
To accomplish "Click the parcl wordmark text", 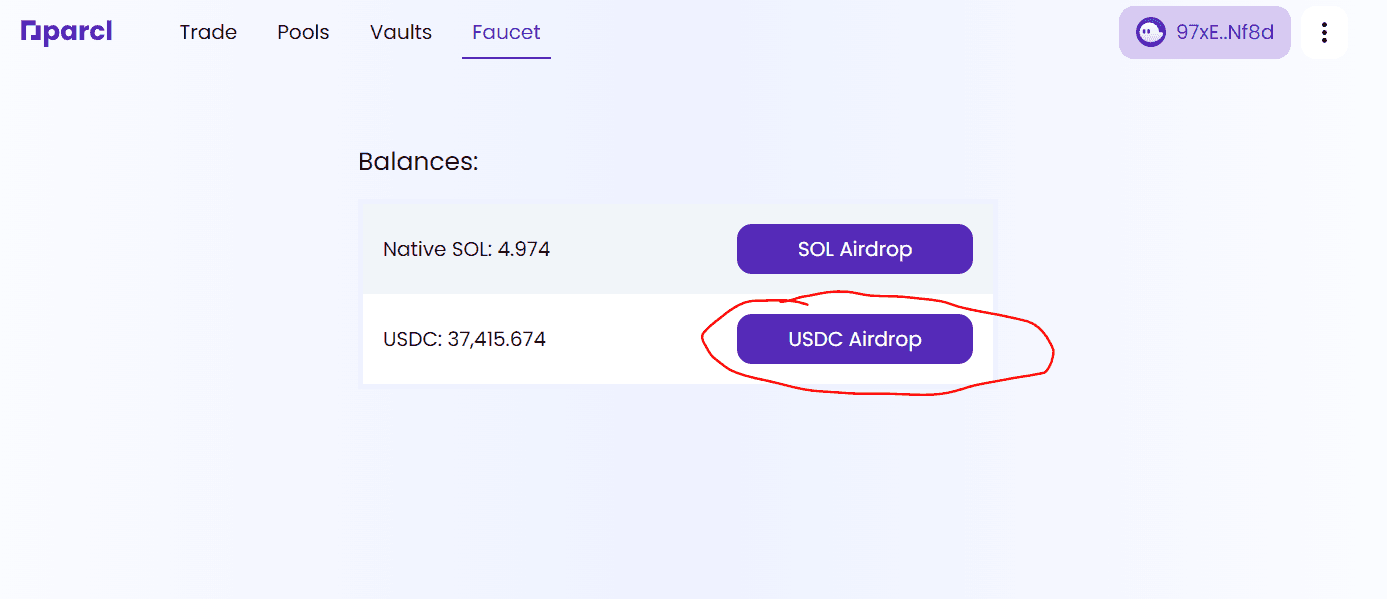I will point(77,33).
